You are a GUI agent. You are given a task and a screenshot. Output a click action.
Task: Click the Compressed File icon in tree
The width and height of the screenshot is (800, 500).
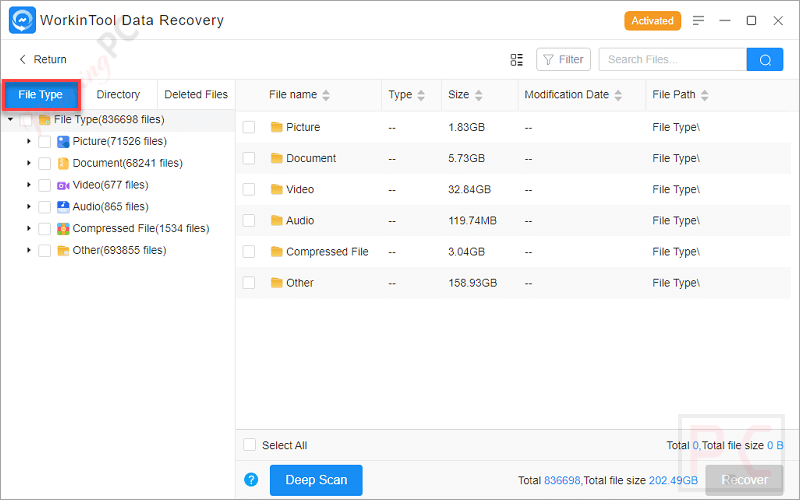pos(63,229)
